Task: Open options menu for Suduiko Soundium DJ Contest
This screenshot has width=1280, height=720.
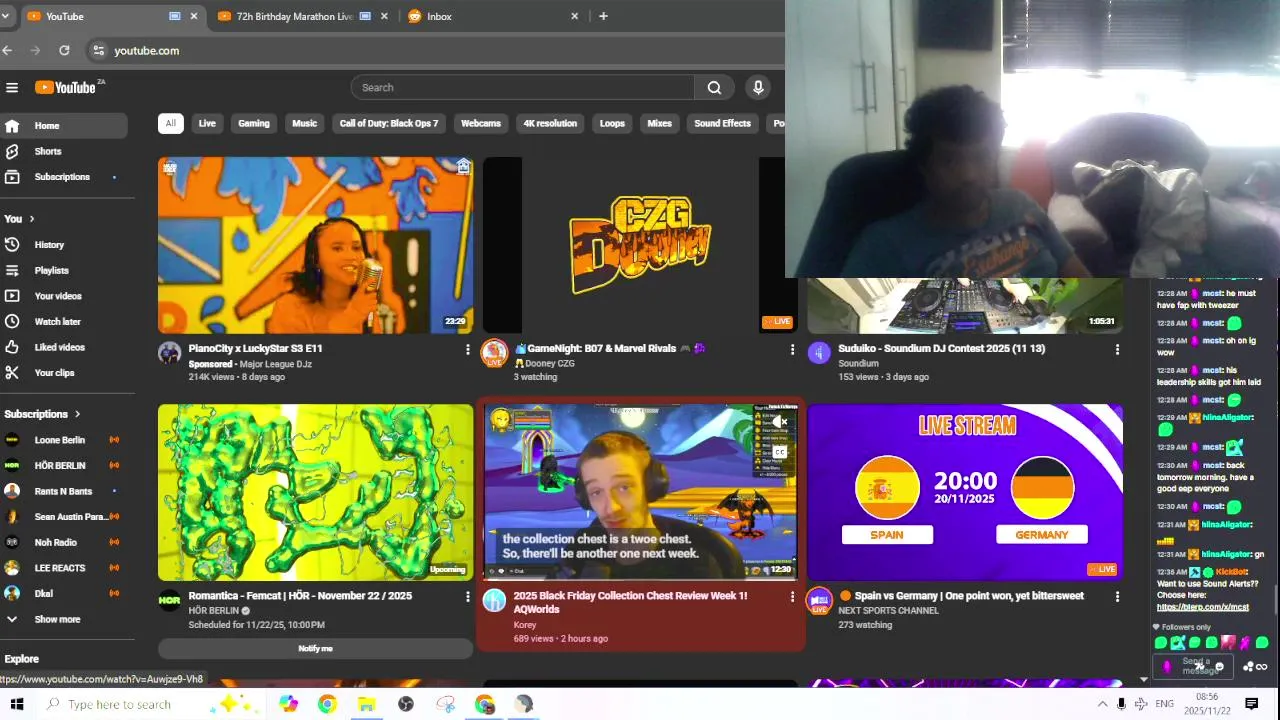Action: [x=1117, y=349]
